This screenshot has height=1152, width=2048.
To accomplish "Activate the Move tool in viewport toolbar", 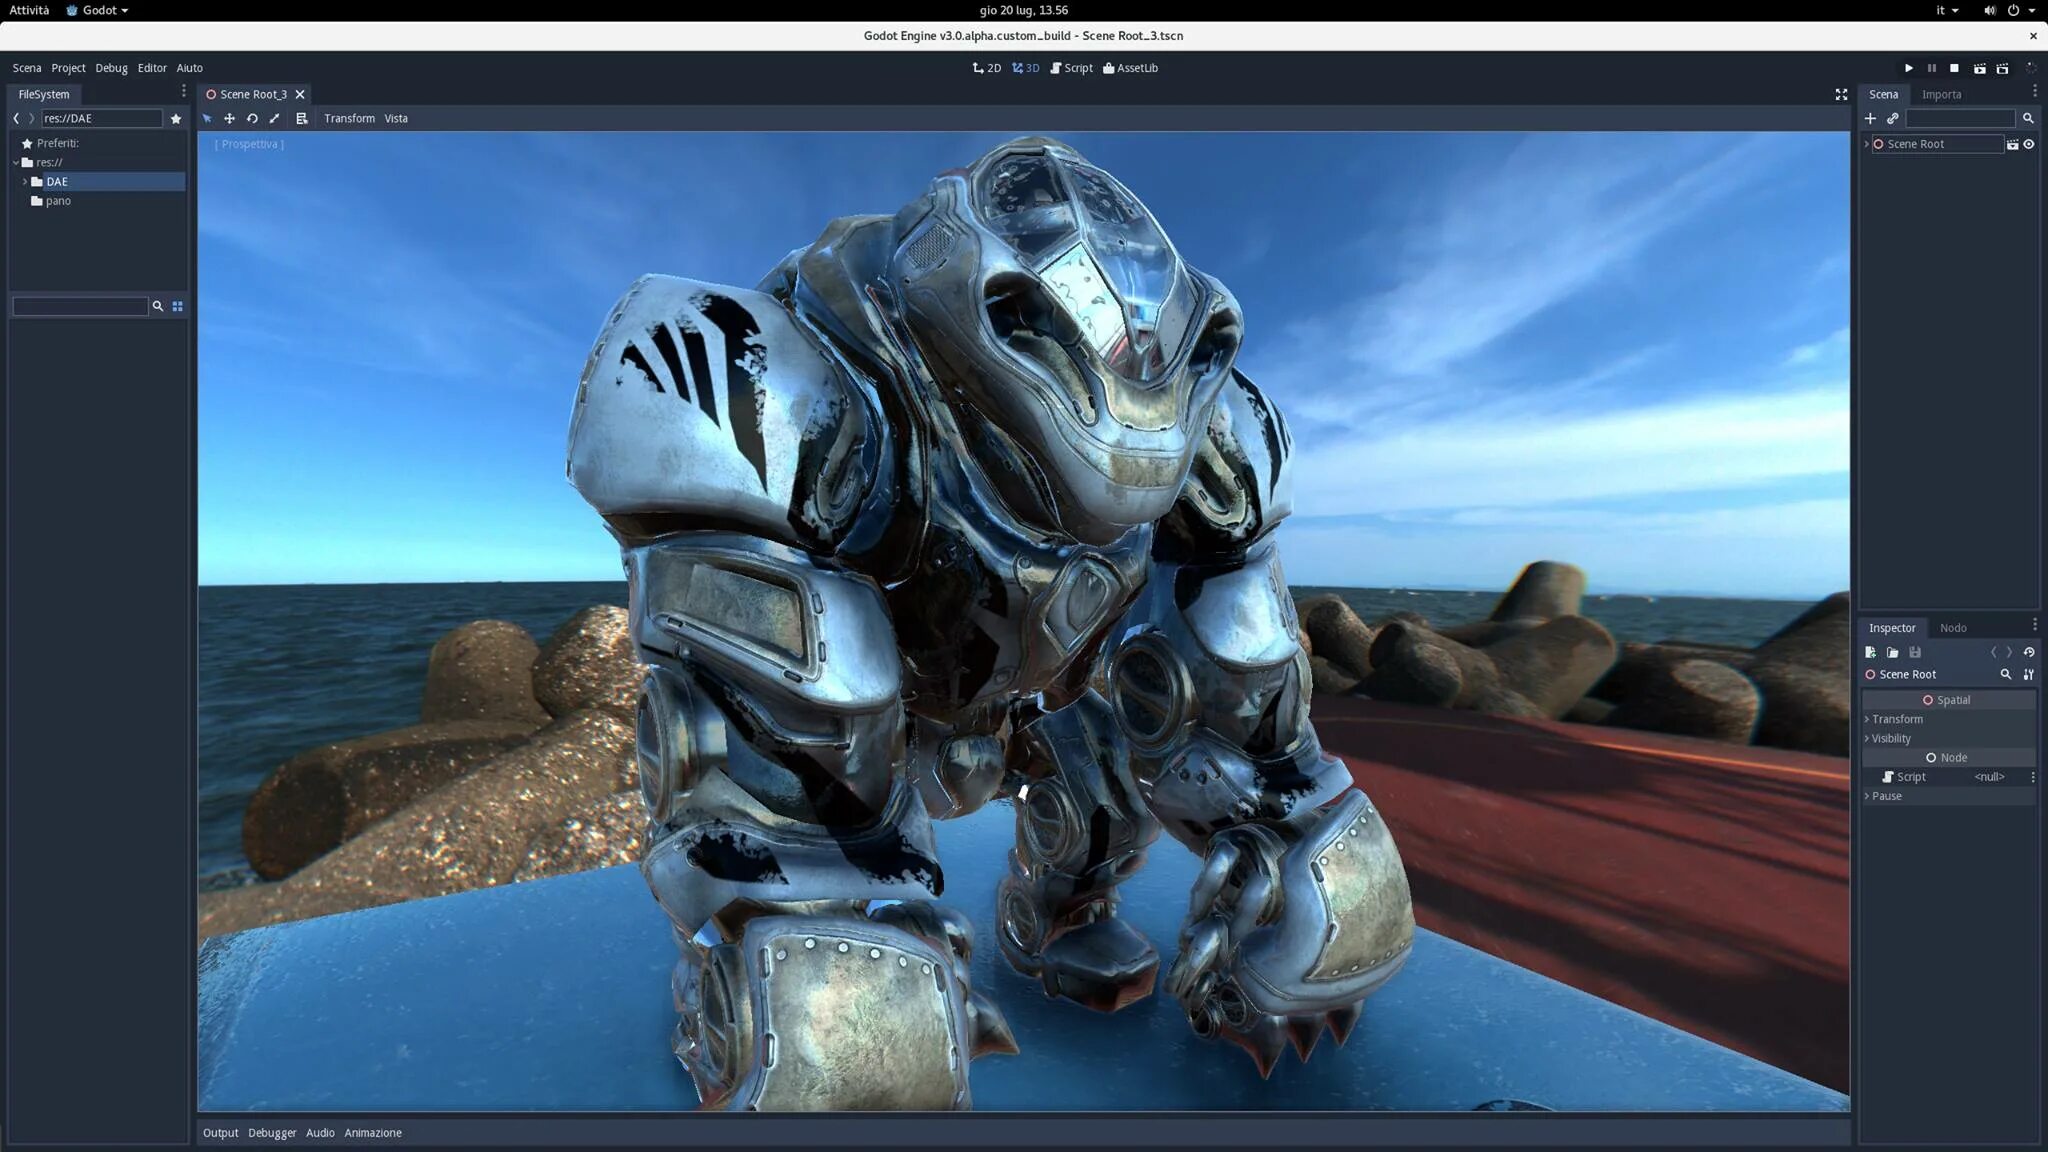I will pyautogui.click(x=229, y=118).
